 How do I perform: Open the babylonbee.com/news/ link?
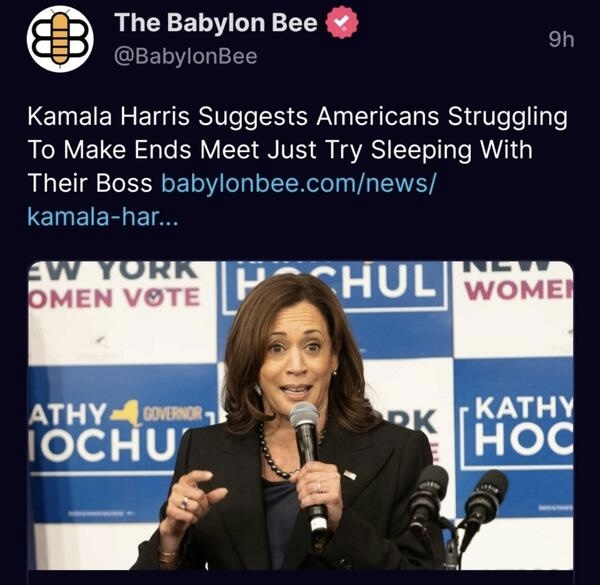(299, 183)
